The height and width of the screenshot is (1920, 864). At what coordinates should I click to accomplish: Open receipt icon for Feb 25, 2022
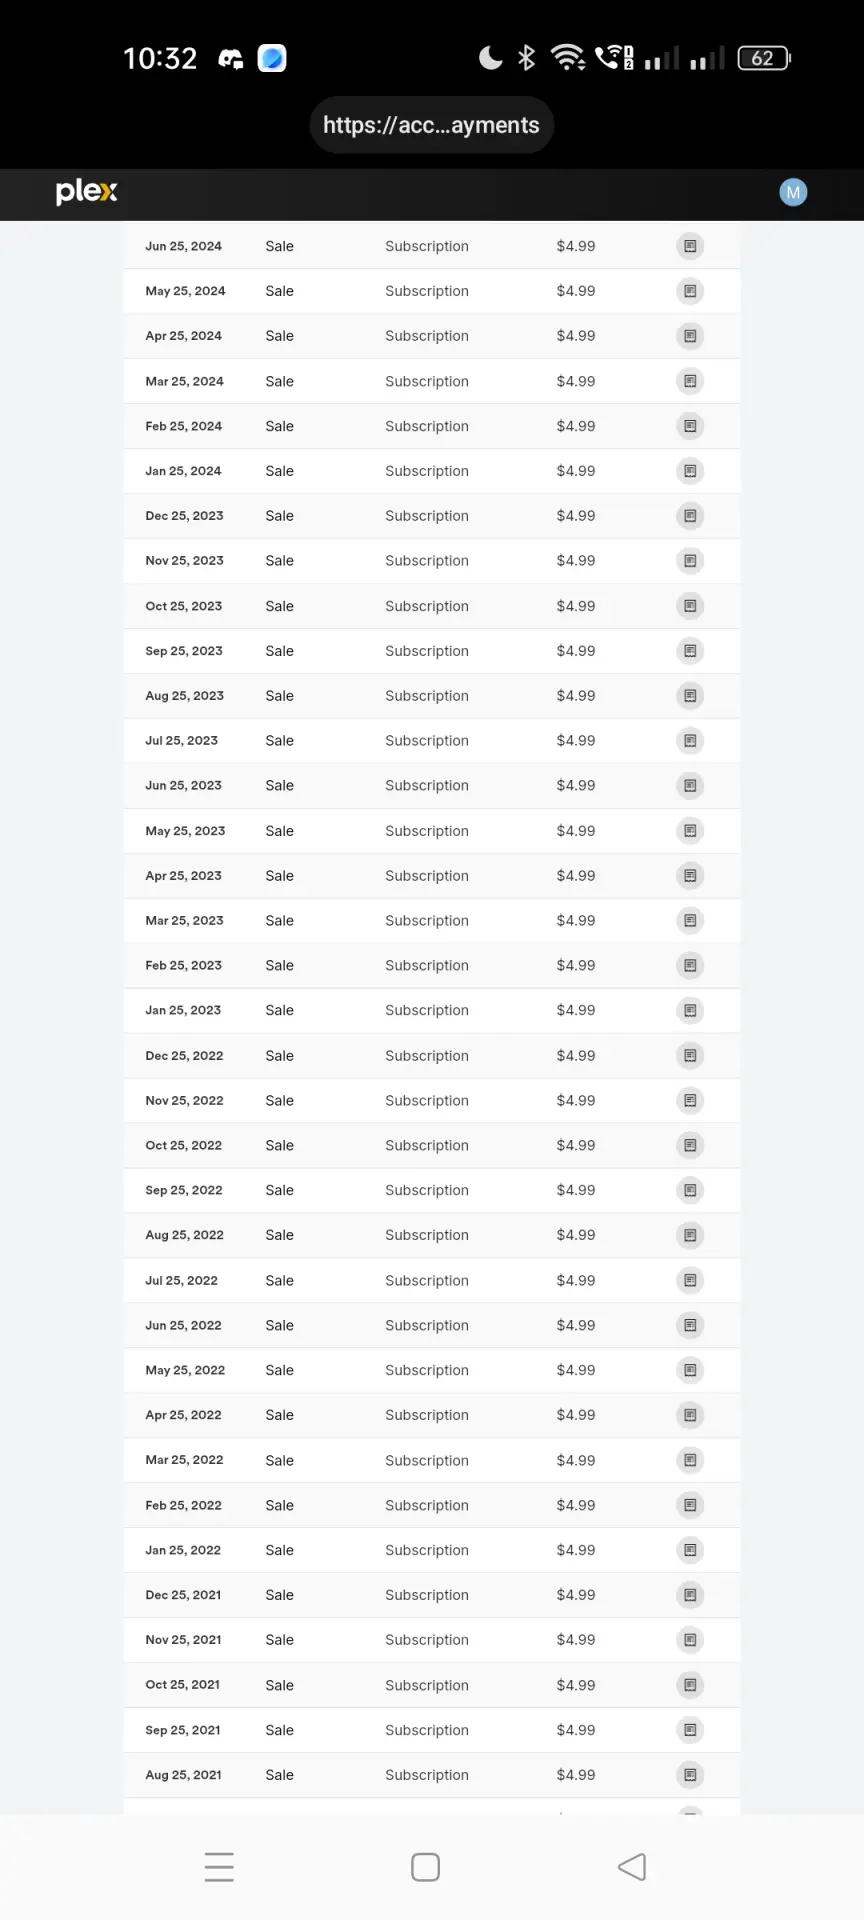(x=690, y=1505)
